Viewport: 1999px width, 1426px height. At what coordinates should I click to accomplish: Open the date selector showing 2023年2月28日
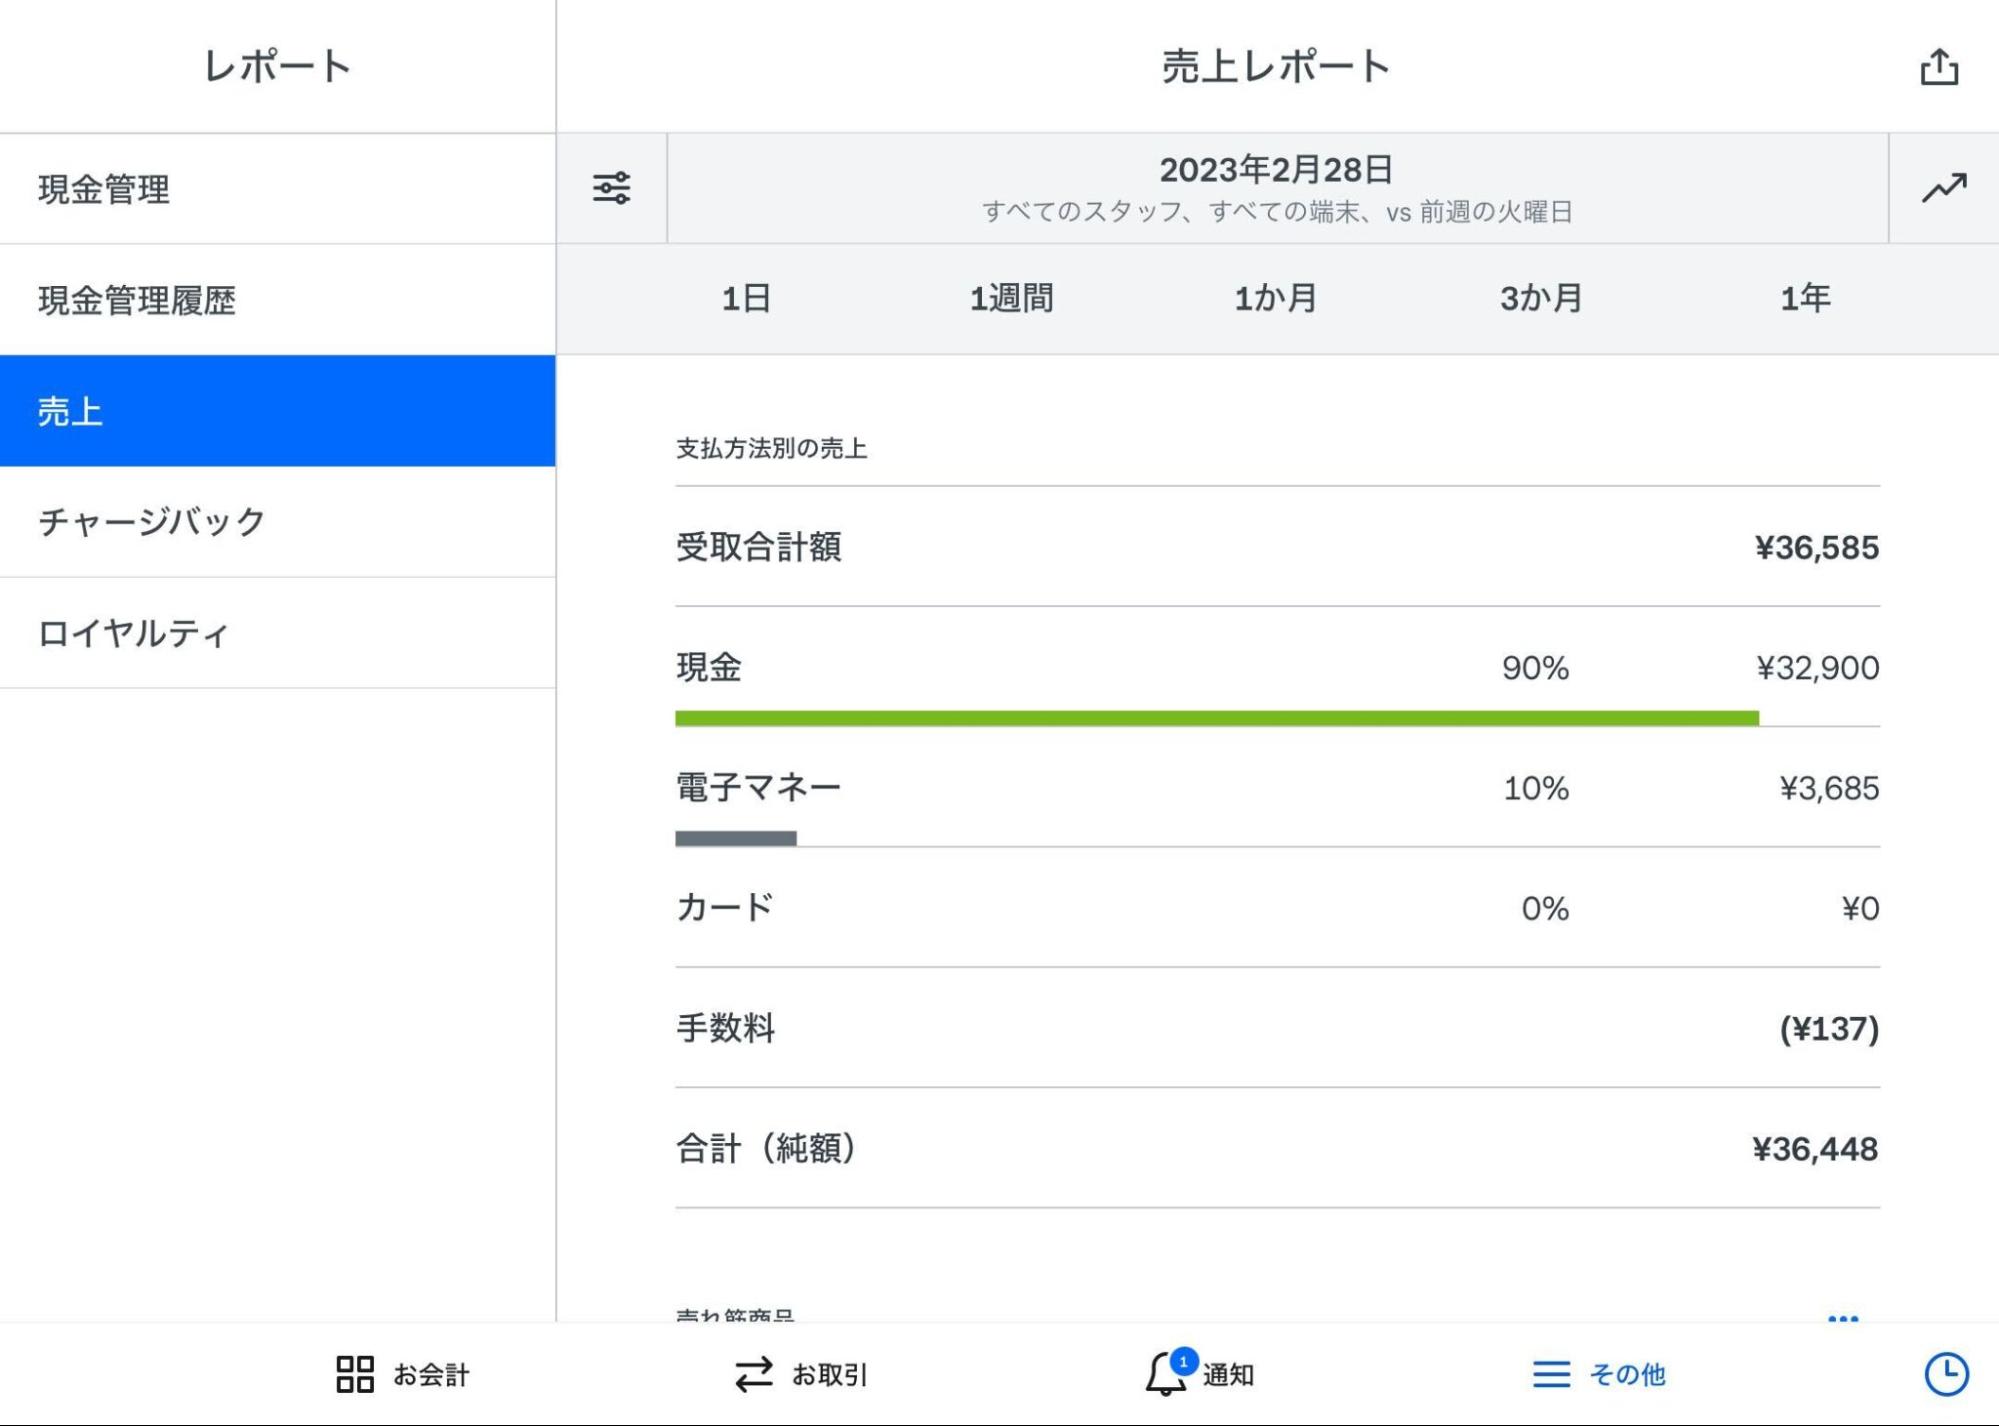[x=1276, y=188]
